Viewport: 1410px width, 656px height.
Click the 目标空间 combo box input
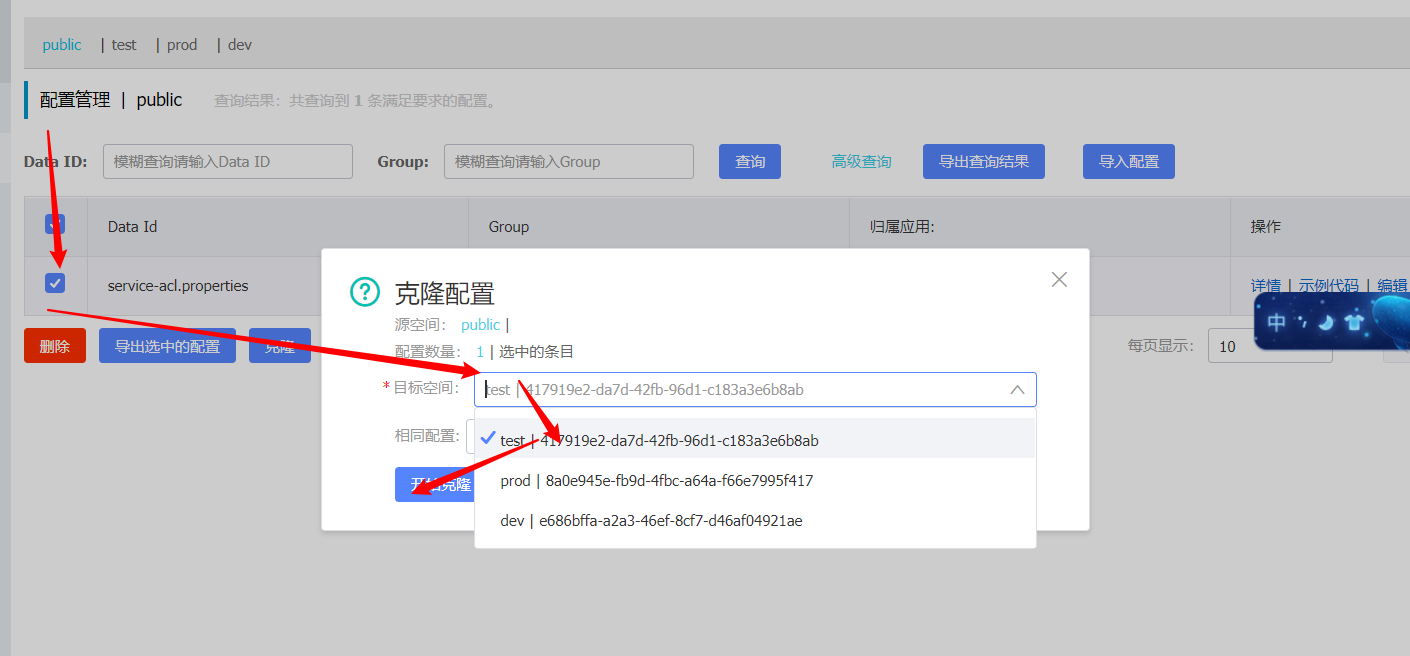click(x=755, y=390)
